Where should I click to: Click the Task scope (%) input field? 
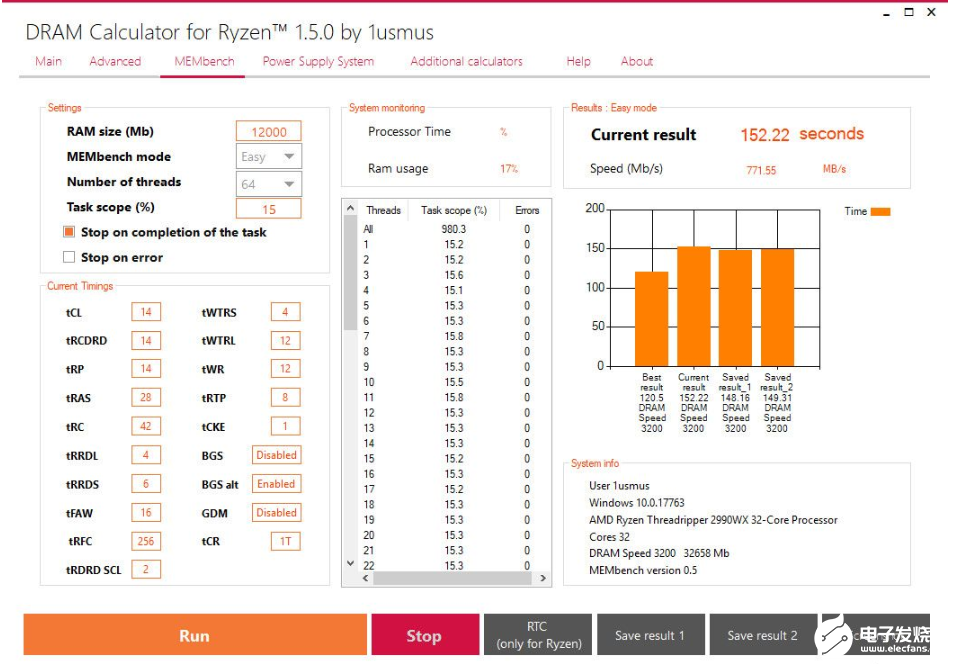[268, 208]
